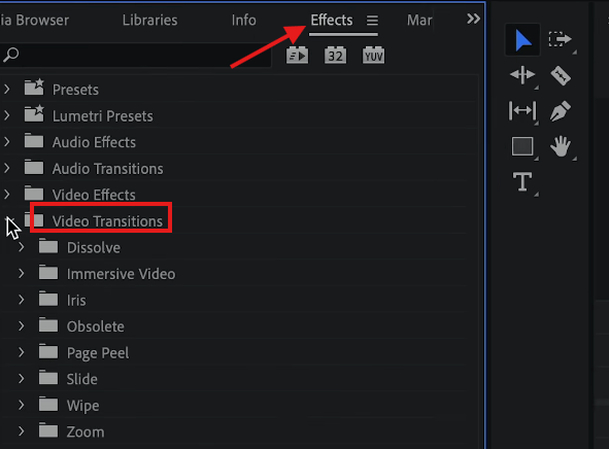Screen dimensions: 609x449
Task: Select the Rectangle tool
Action: tap(522, 146)
